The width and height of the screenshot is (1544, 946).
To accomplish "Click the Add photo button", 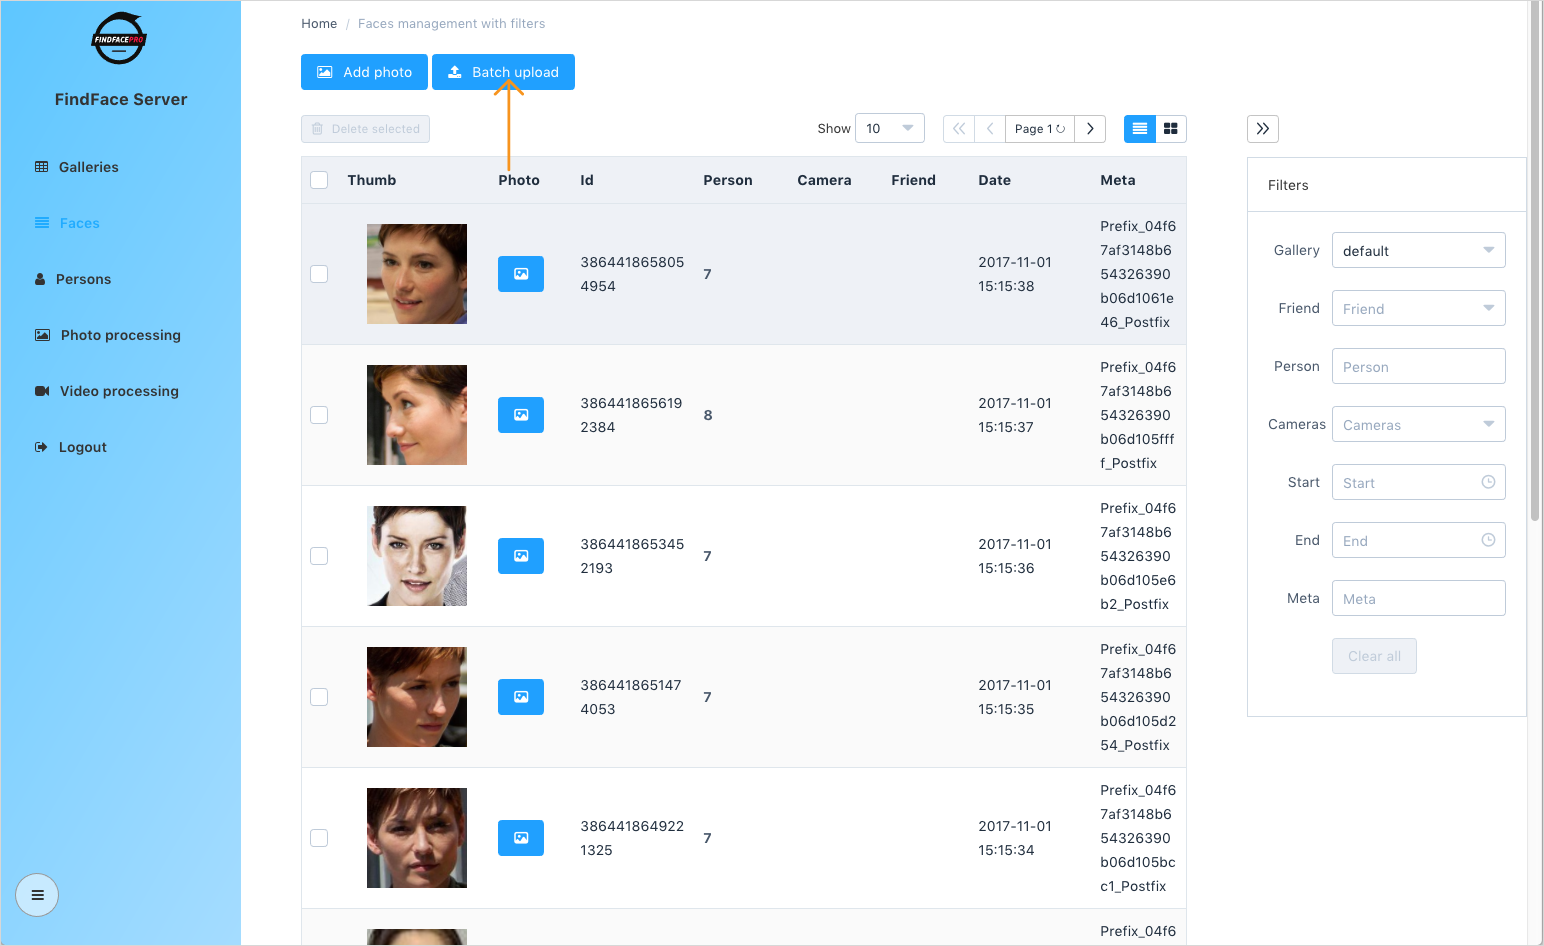I will click(364, 72).
